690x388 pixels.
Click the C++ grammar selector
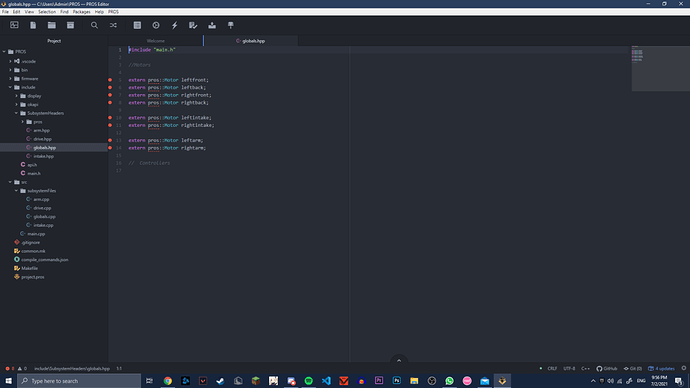tap(585, 369)
